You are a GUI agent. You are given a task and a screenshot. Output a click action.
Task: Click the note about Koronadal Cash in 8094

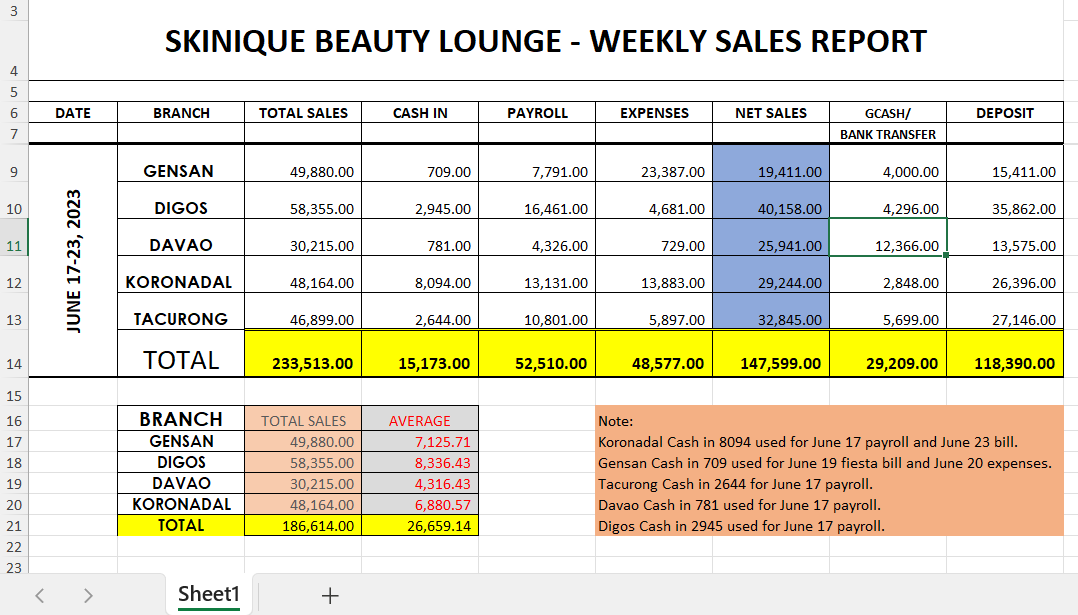(808, 442)
